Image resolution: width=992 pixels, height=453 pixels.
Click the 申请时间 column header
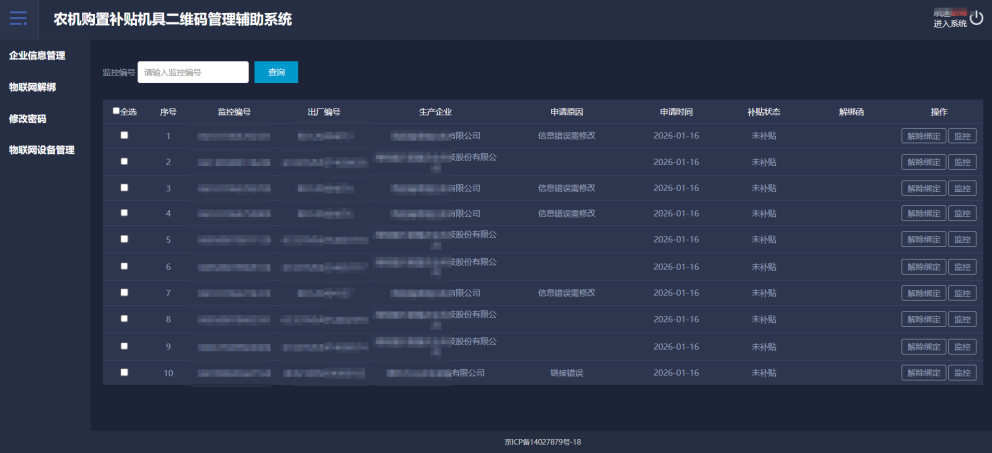676,111
